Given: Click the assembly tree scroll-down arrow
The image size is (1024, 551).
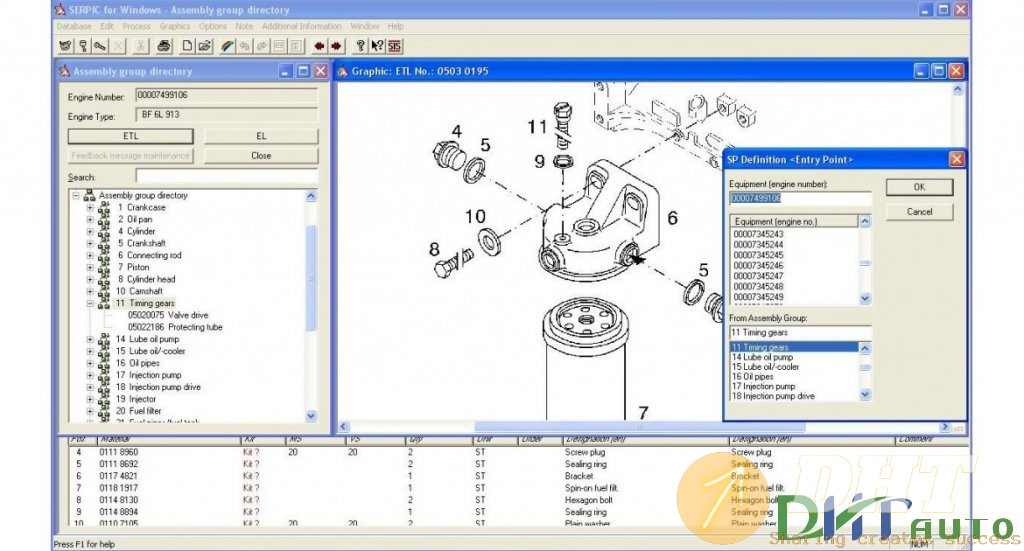Looking at the screenshot, I should tap(311, 416).
